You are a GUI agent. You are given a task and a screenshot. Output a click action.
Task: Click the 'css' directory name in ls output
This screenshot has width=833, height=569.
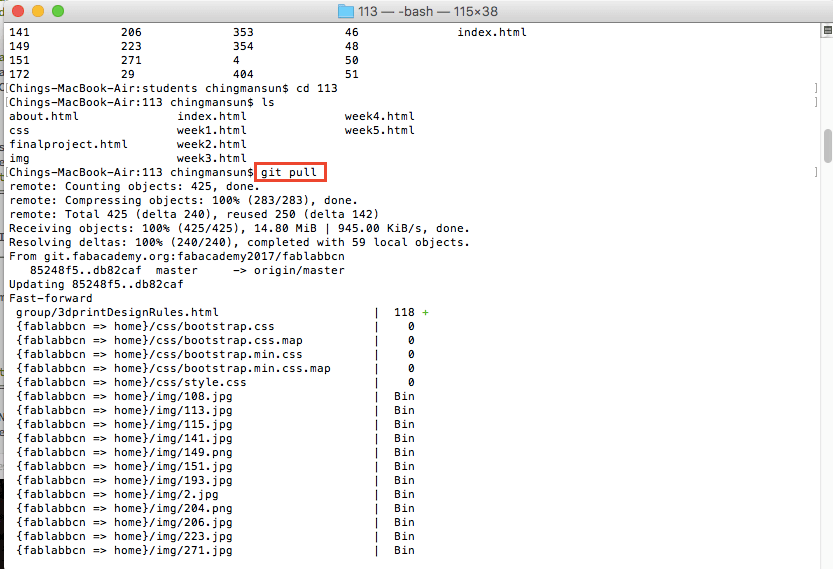pos(19,131)
